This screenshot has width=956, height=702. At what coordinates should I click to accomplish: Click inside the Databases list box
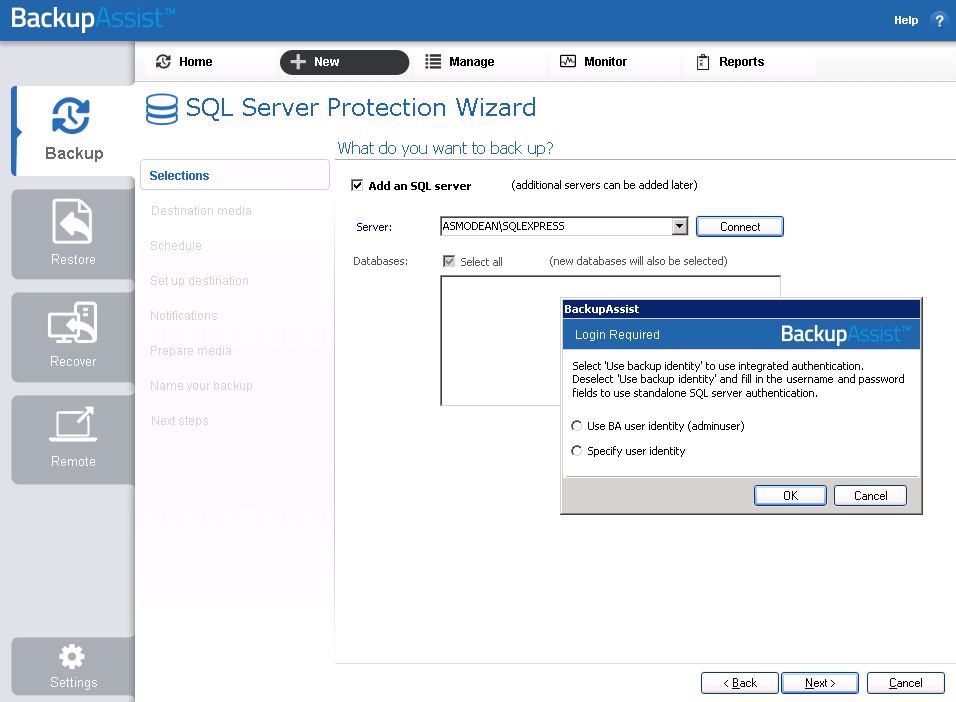click(500, 340)
